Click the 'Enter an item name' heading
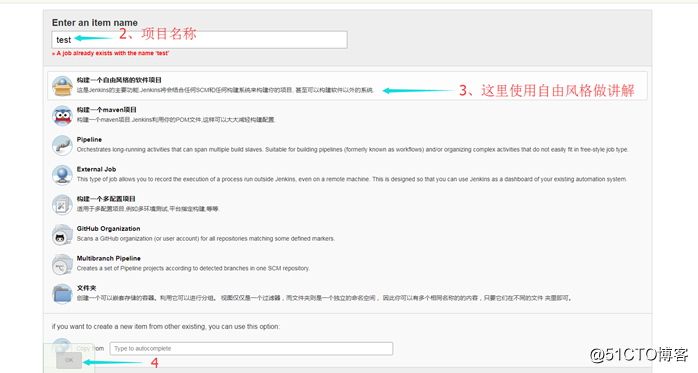 [x=95, y=23]
